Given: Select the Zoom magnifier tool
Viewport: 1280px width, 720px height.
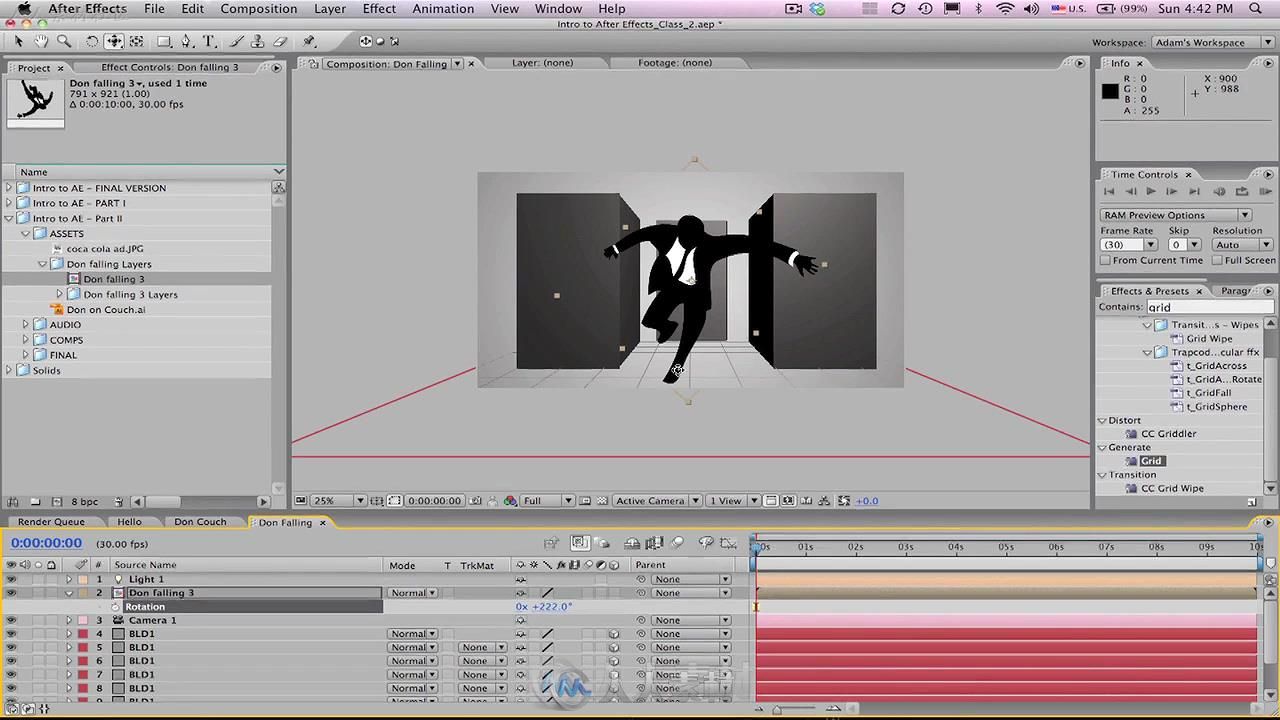Looking at the screenshot, I should (64, 41).
